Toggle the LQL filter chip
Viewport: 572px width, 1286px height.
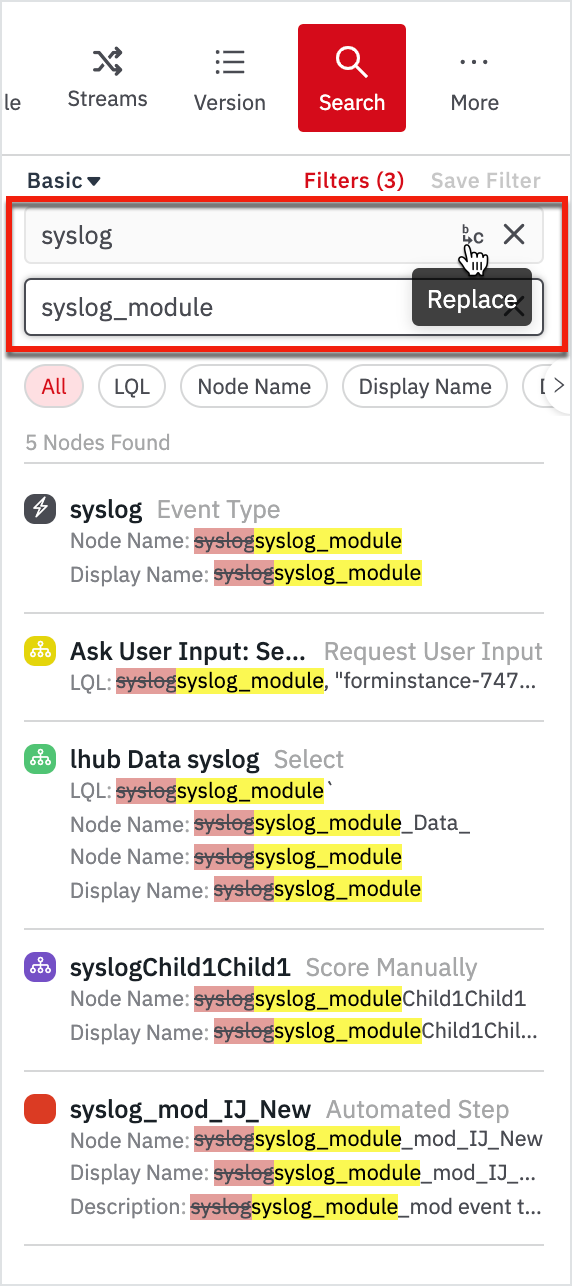click(x=132, y=387)
